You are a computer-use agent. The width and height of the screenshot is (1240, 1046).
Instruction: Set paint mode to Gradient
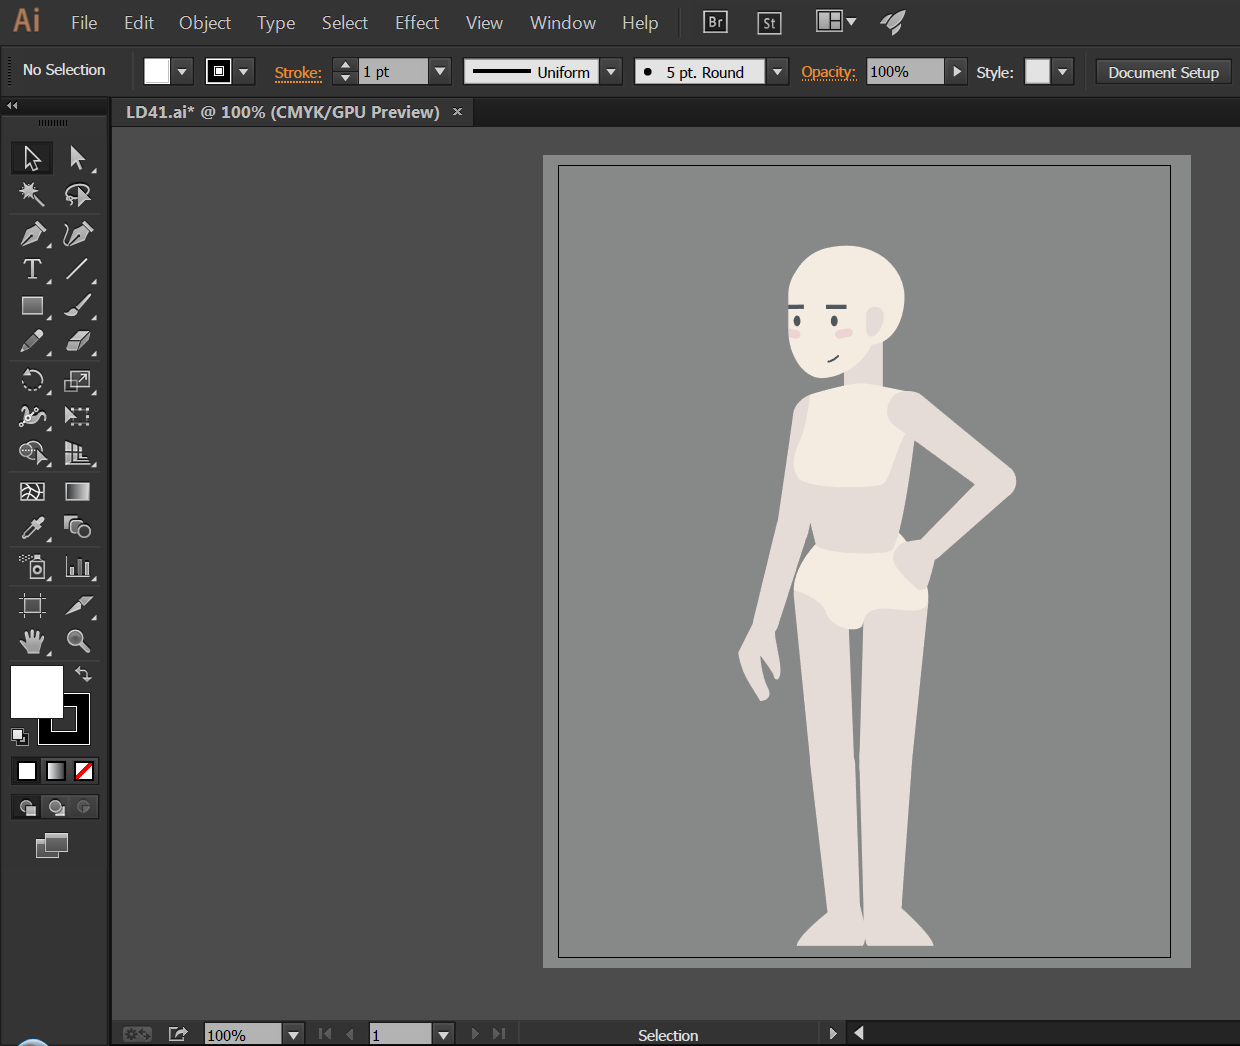click(56, 771)
